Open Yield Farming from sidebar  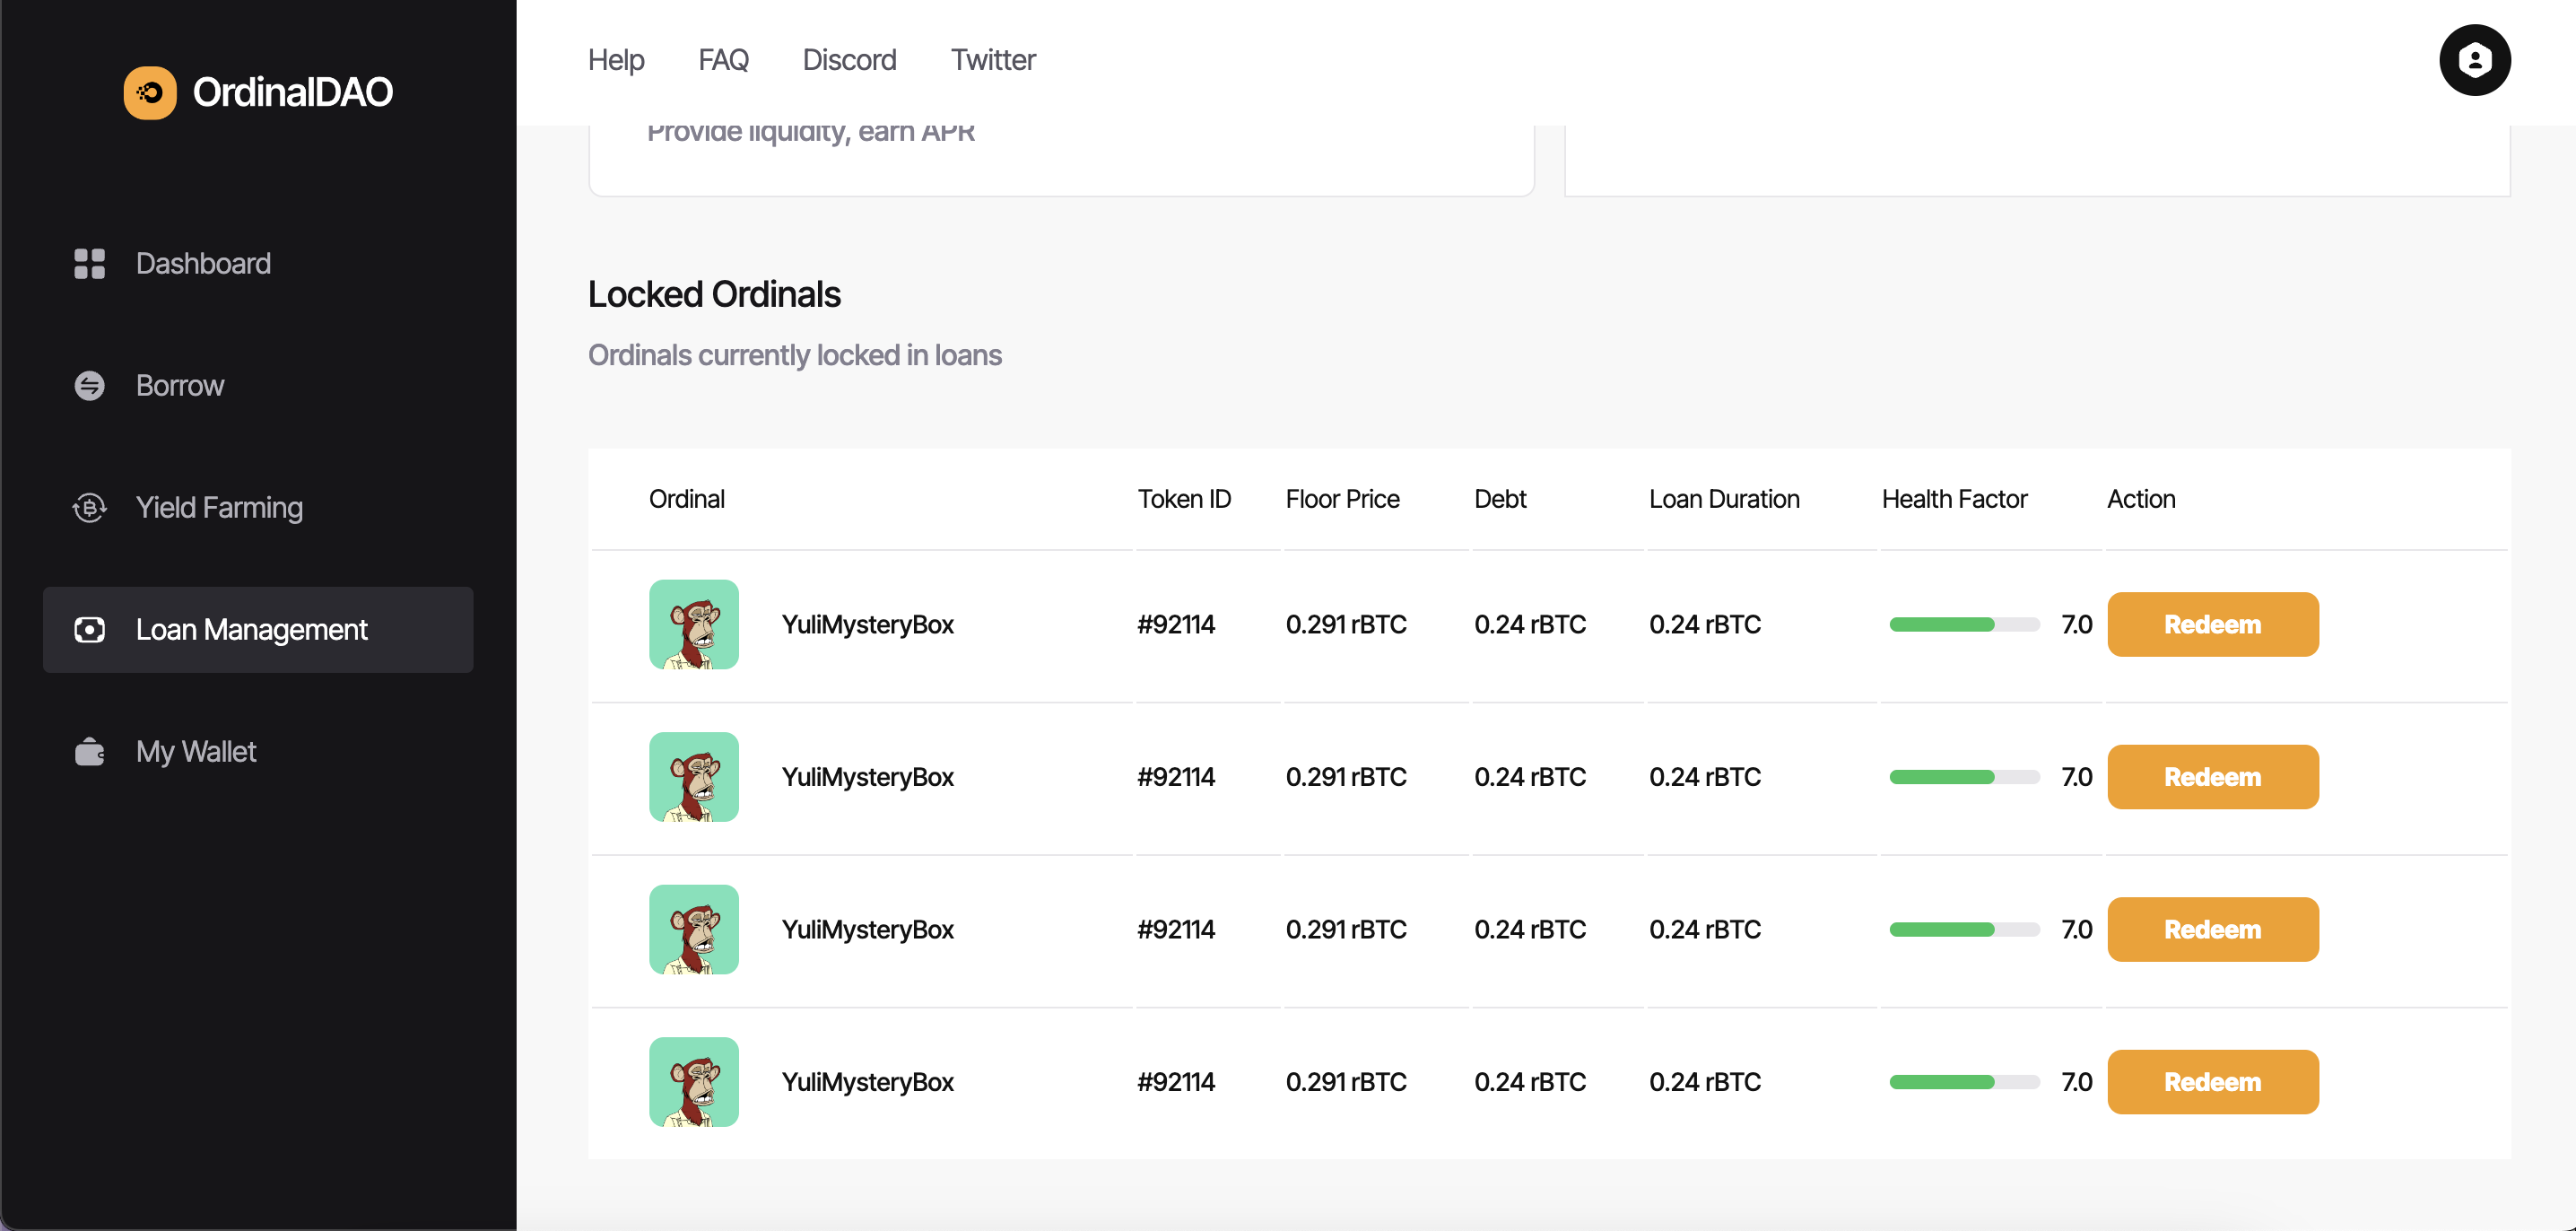[x=219, y=507]
